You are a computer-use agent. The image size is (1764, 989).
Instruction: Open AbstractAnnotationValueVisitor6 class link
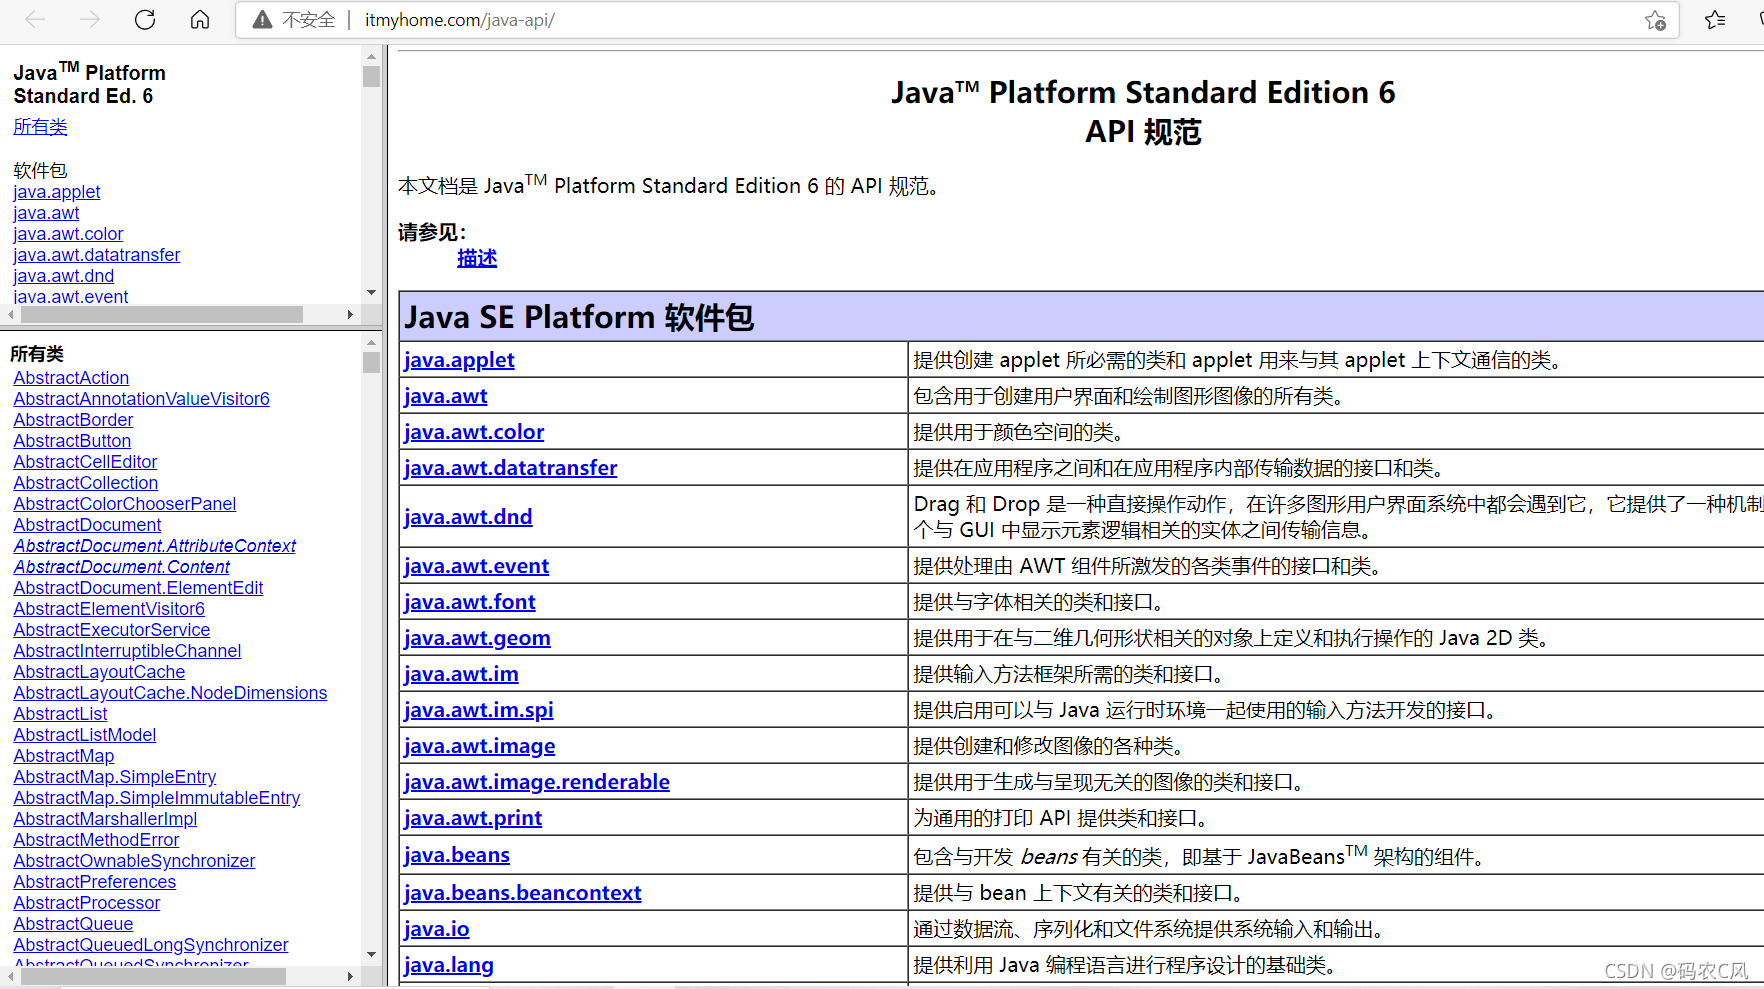pos(141,399)
